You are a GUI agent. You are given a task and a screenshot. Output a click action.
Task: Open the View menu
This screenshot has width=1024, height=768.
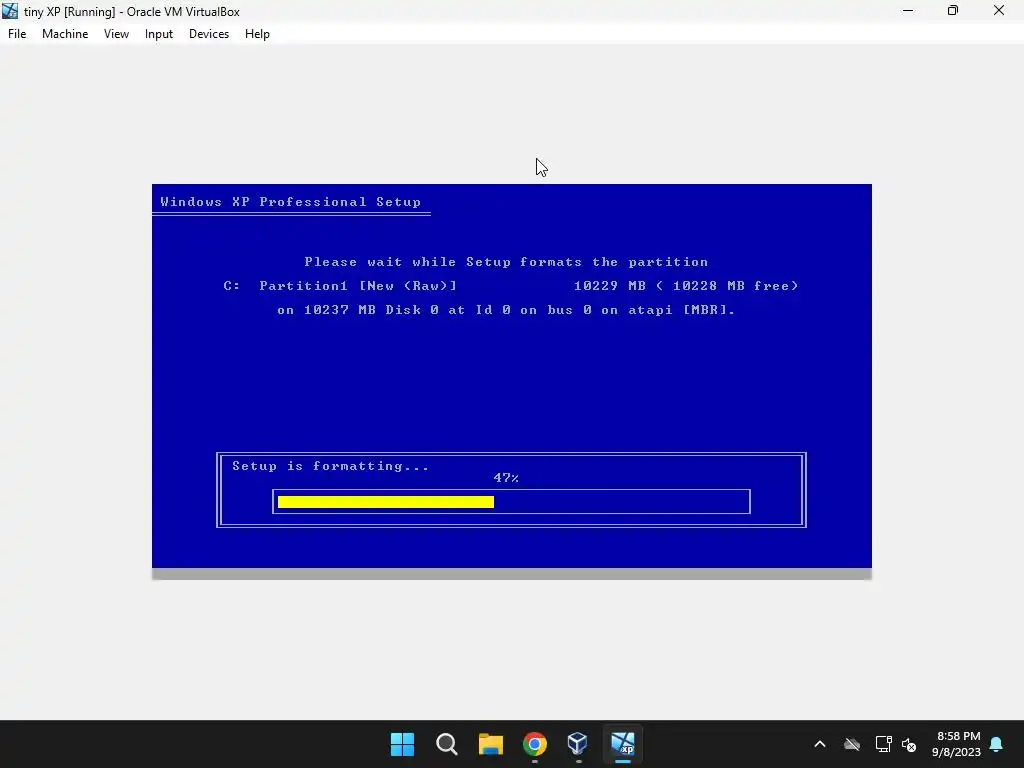pos(116,34)
